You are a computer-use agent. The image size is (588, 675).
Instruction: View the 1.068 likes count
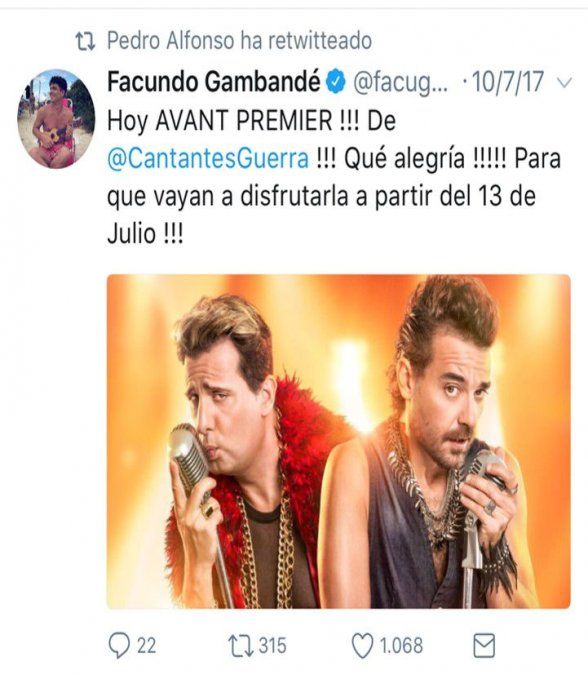point(401,646)
